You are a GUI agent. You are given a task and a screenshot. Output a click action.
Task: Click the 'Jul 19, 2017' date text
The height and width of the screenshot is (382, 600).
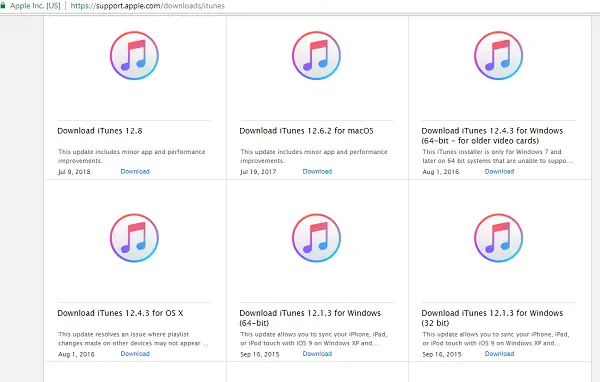tap(258, 172)
